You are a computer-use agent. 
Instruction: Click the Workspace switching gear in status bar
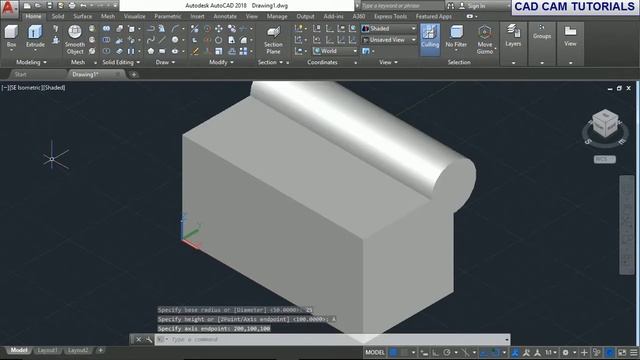(x=565, y=352)
